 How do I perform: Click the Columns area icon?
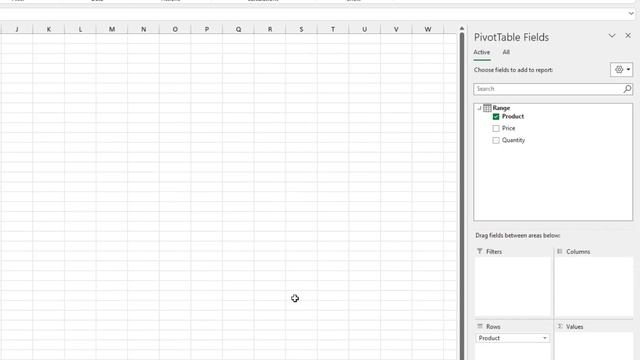560,251
